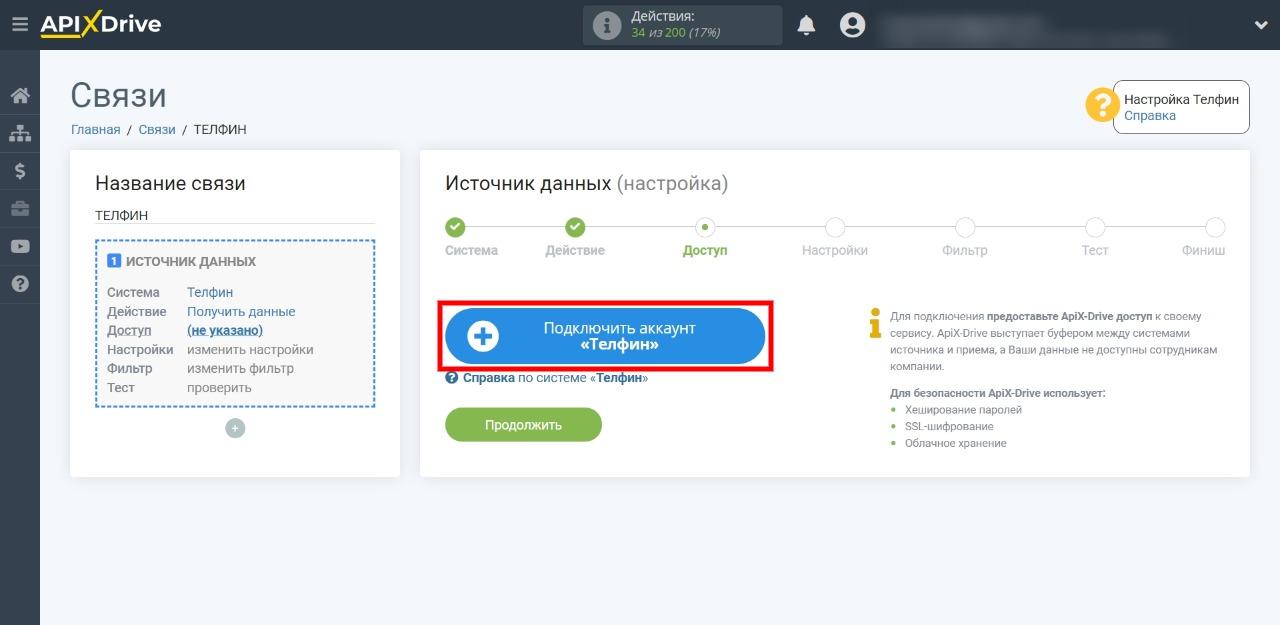Open the notifications bell

click(x=806, y=25)
